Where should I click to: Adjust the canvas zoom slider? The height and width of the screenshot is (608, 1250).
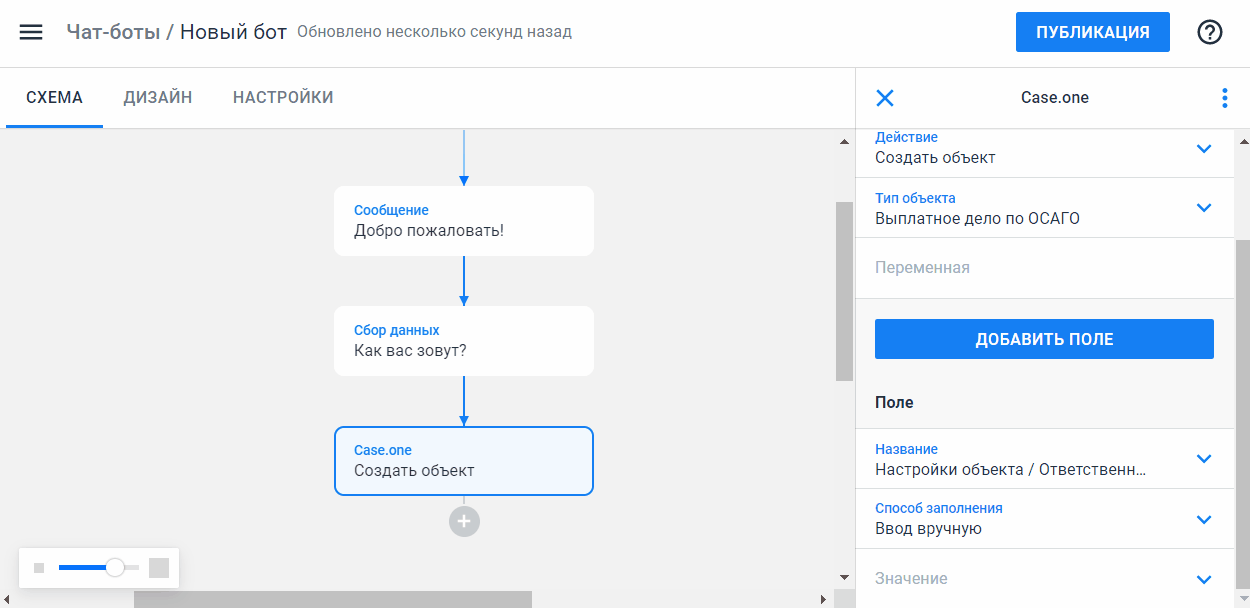click(115, 568)
